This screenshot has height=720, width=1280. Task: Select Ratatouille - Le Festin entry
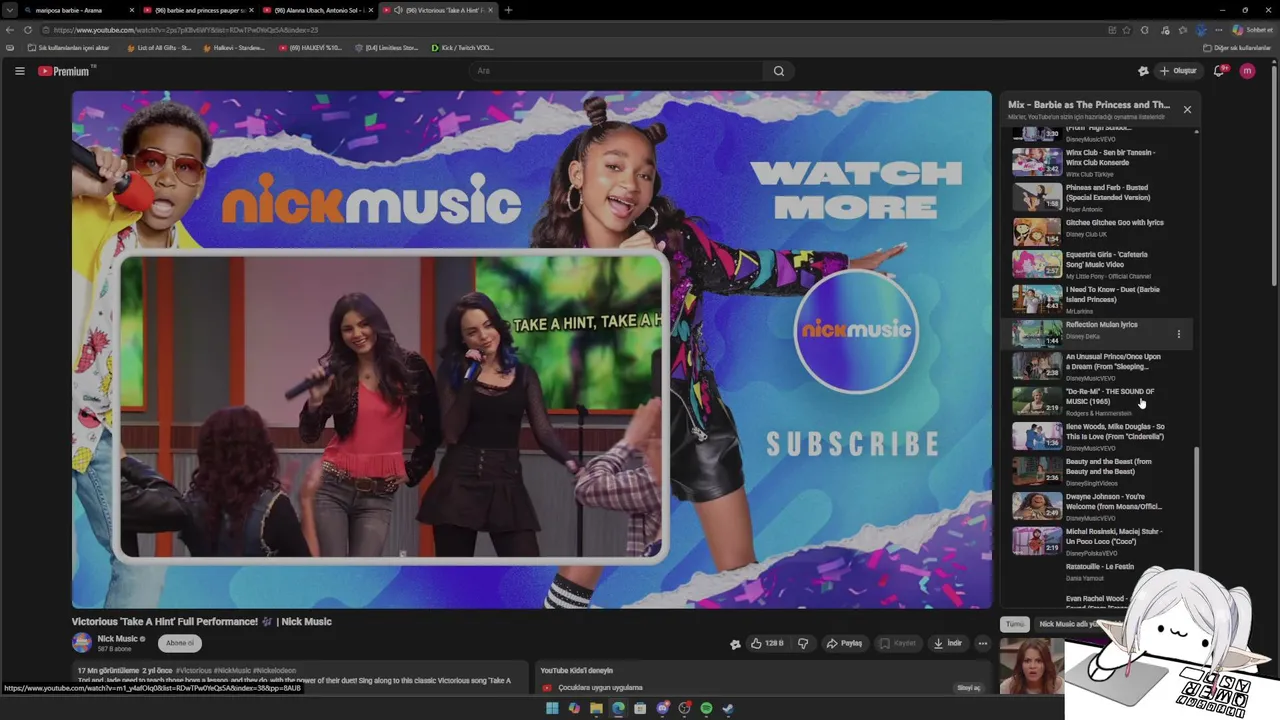[1095, 572]
